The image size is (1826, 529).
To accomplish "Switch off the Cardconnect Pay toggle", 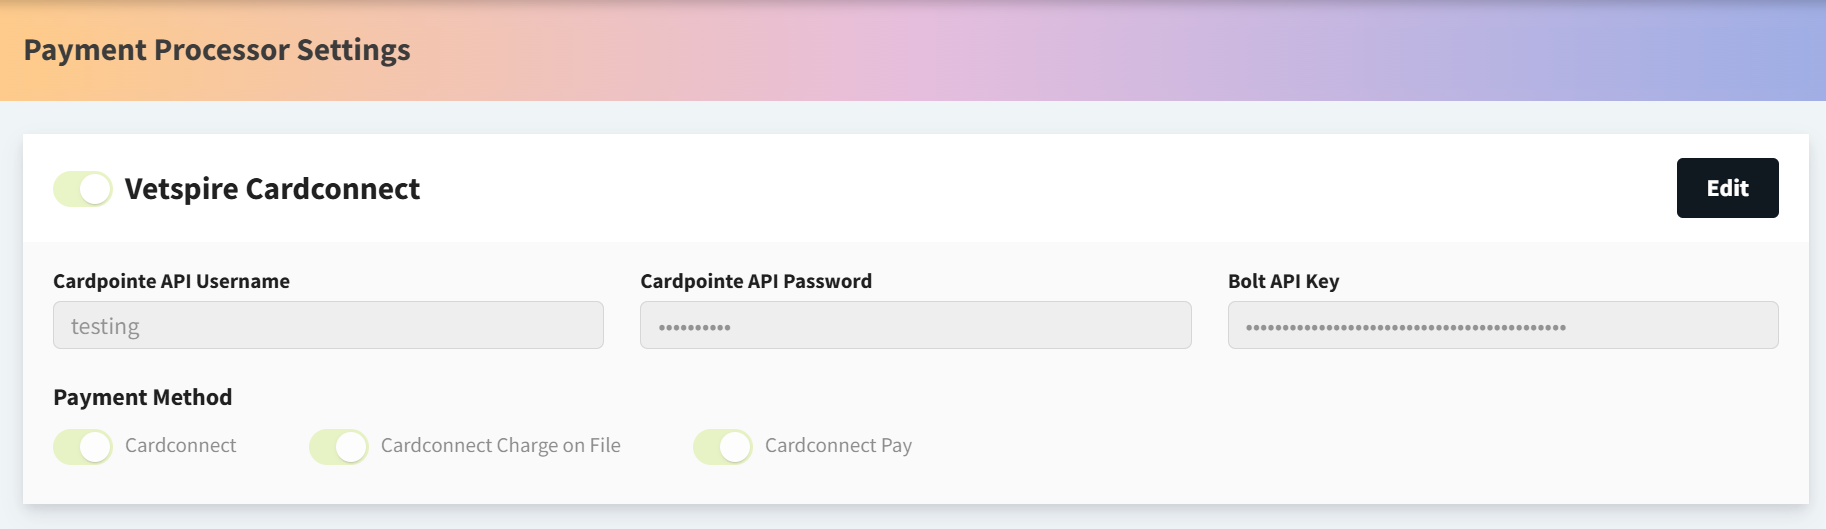I will pyautogui.click(x=723, y=446).
